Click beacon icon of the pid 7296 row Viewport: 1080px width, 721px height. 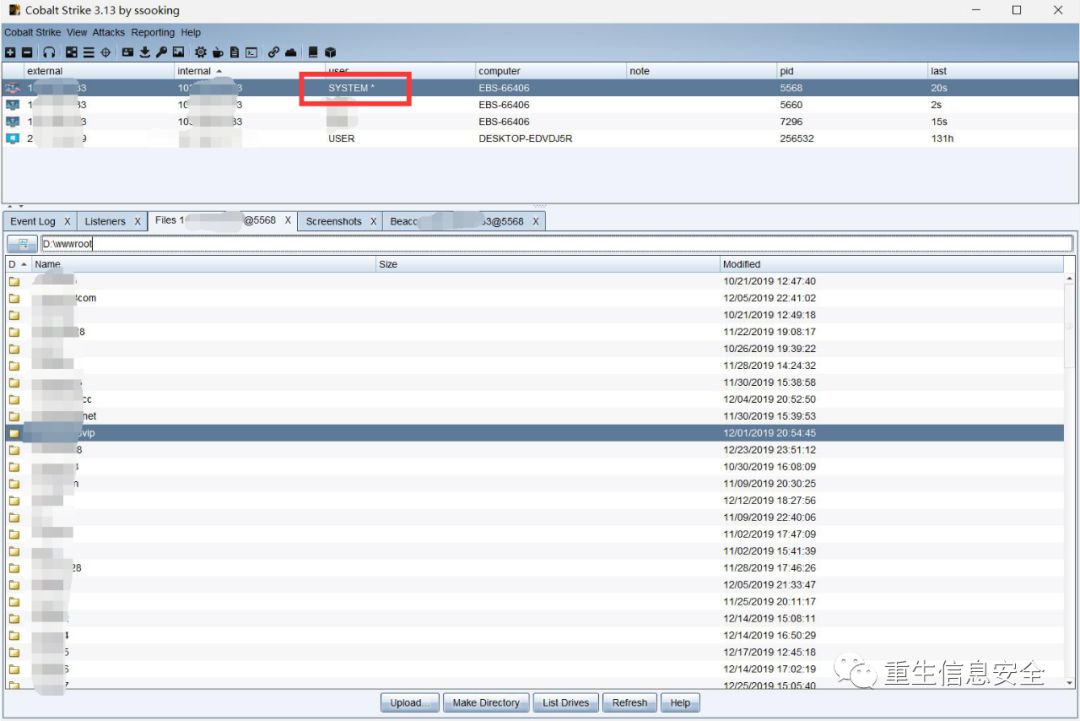click(12, 122)
